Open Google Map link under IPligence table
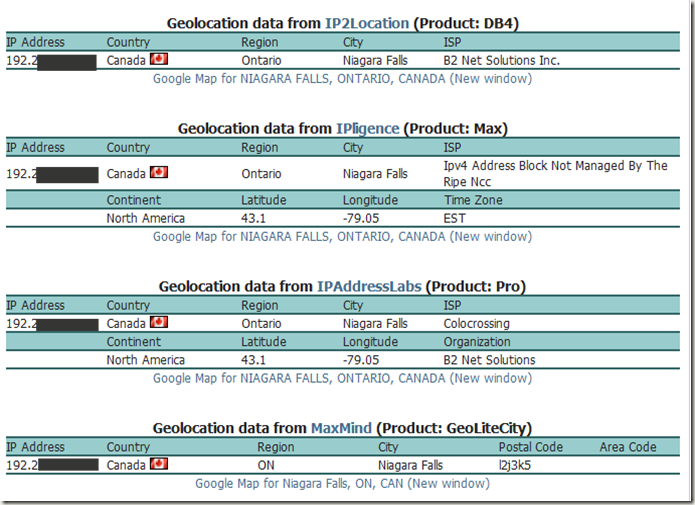The height and width of the screenshot is (505, 695). click(342, 237)
